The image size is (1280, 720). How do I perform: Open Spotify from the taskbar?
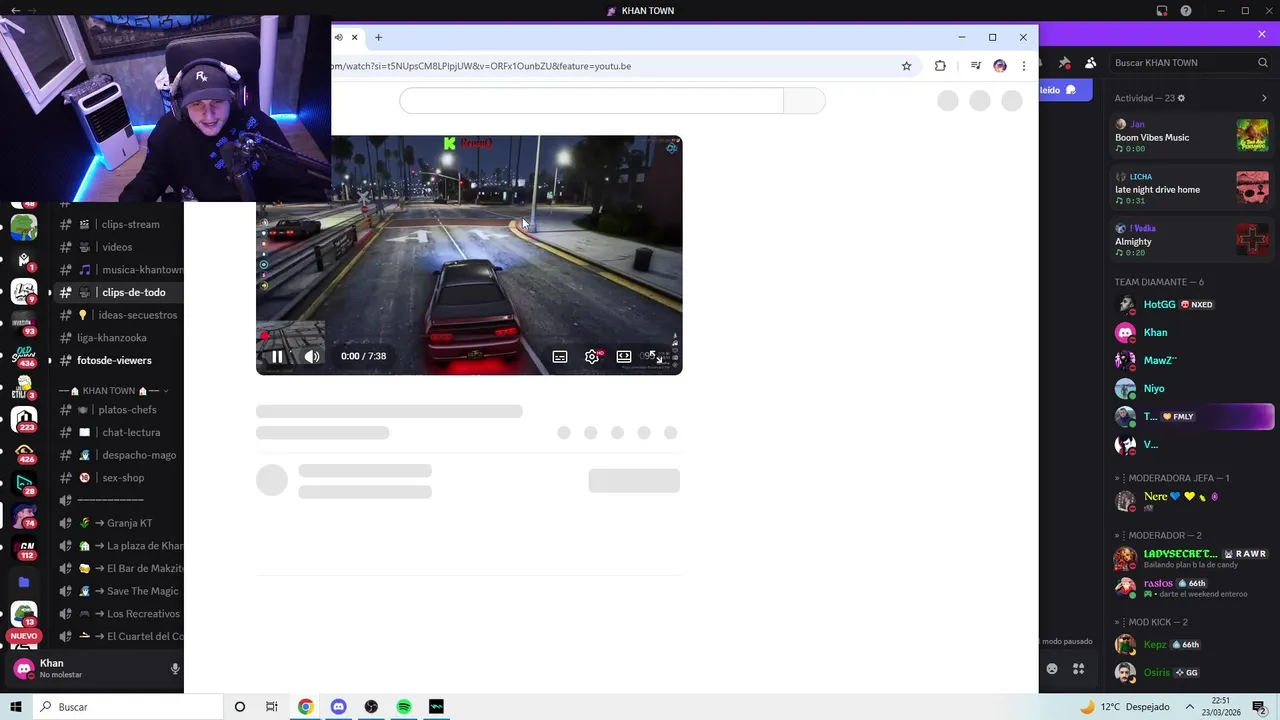pyautogui.click(x=404, y=707)
